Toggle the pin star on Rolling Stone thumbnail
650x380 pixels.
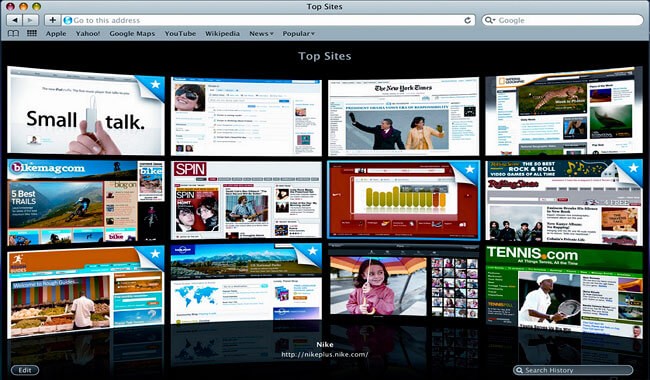[633, 167]
